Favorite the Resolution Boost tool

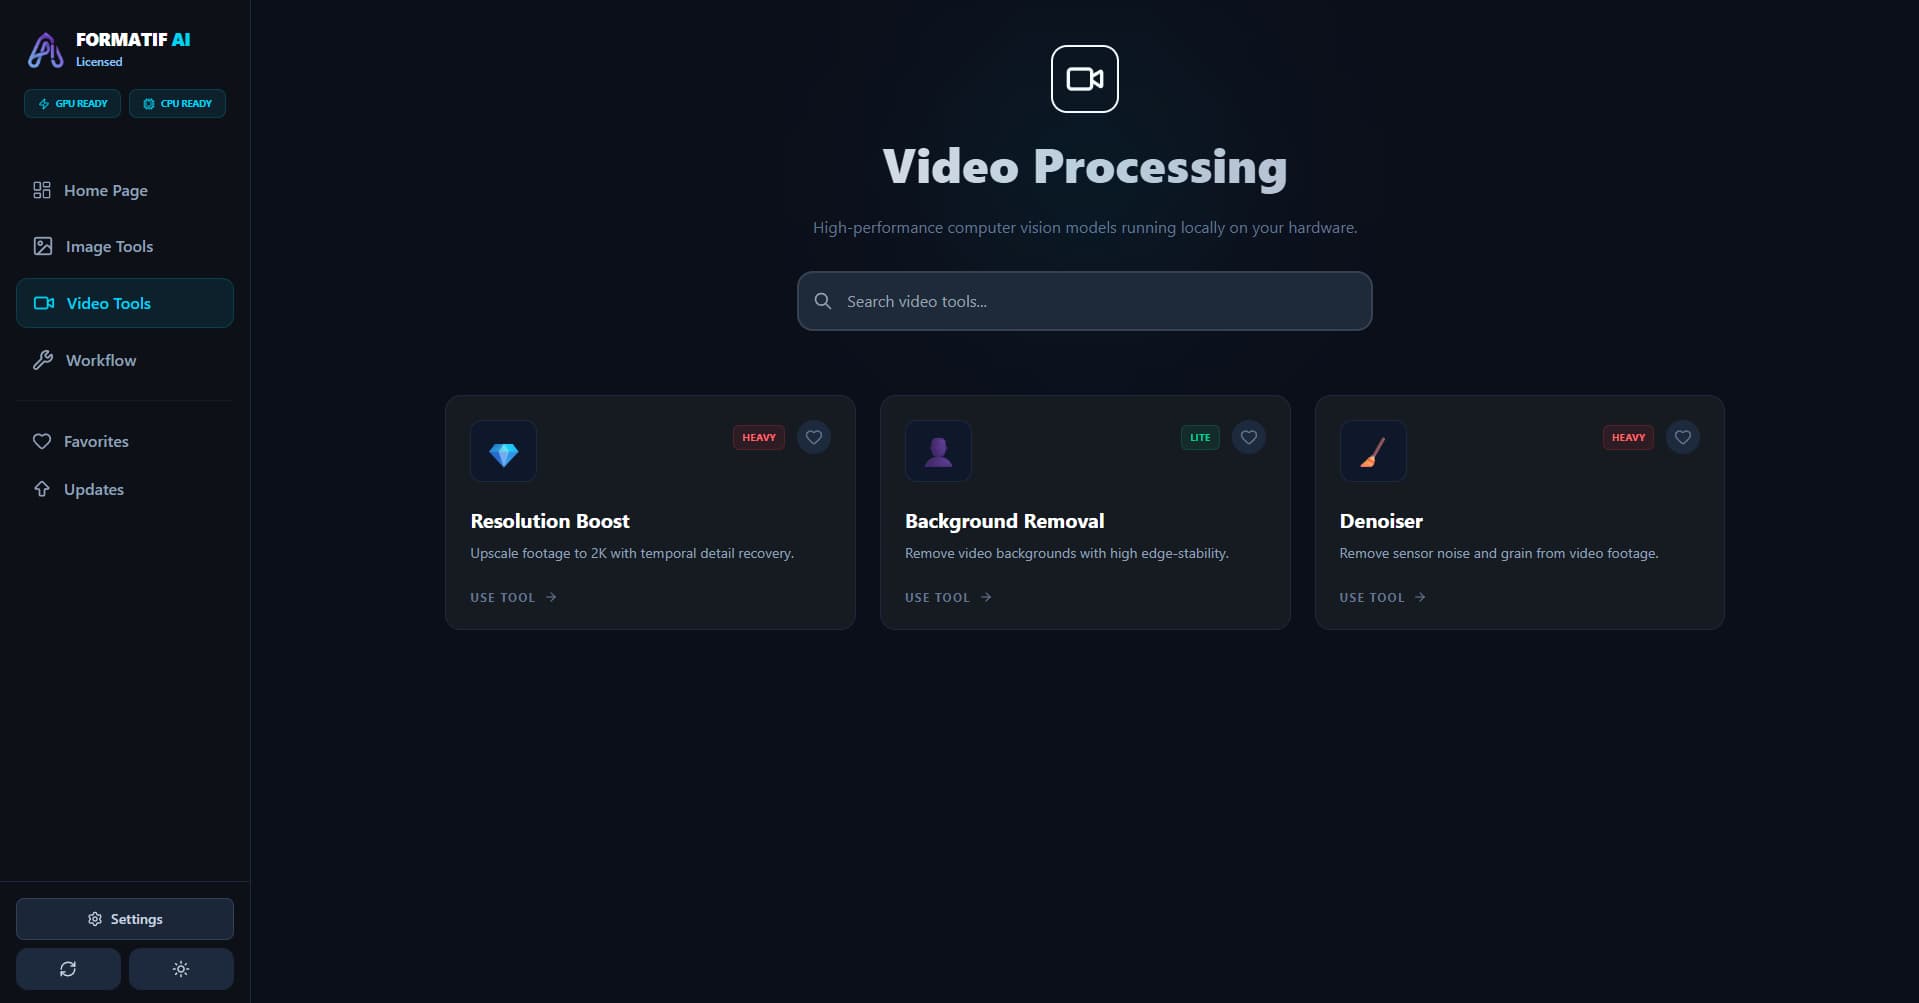pyautogui.click(x=814, y=437)
